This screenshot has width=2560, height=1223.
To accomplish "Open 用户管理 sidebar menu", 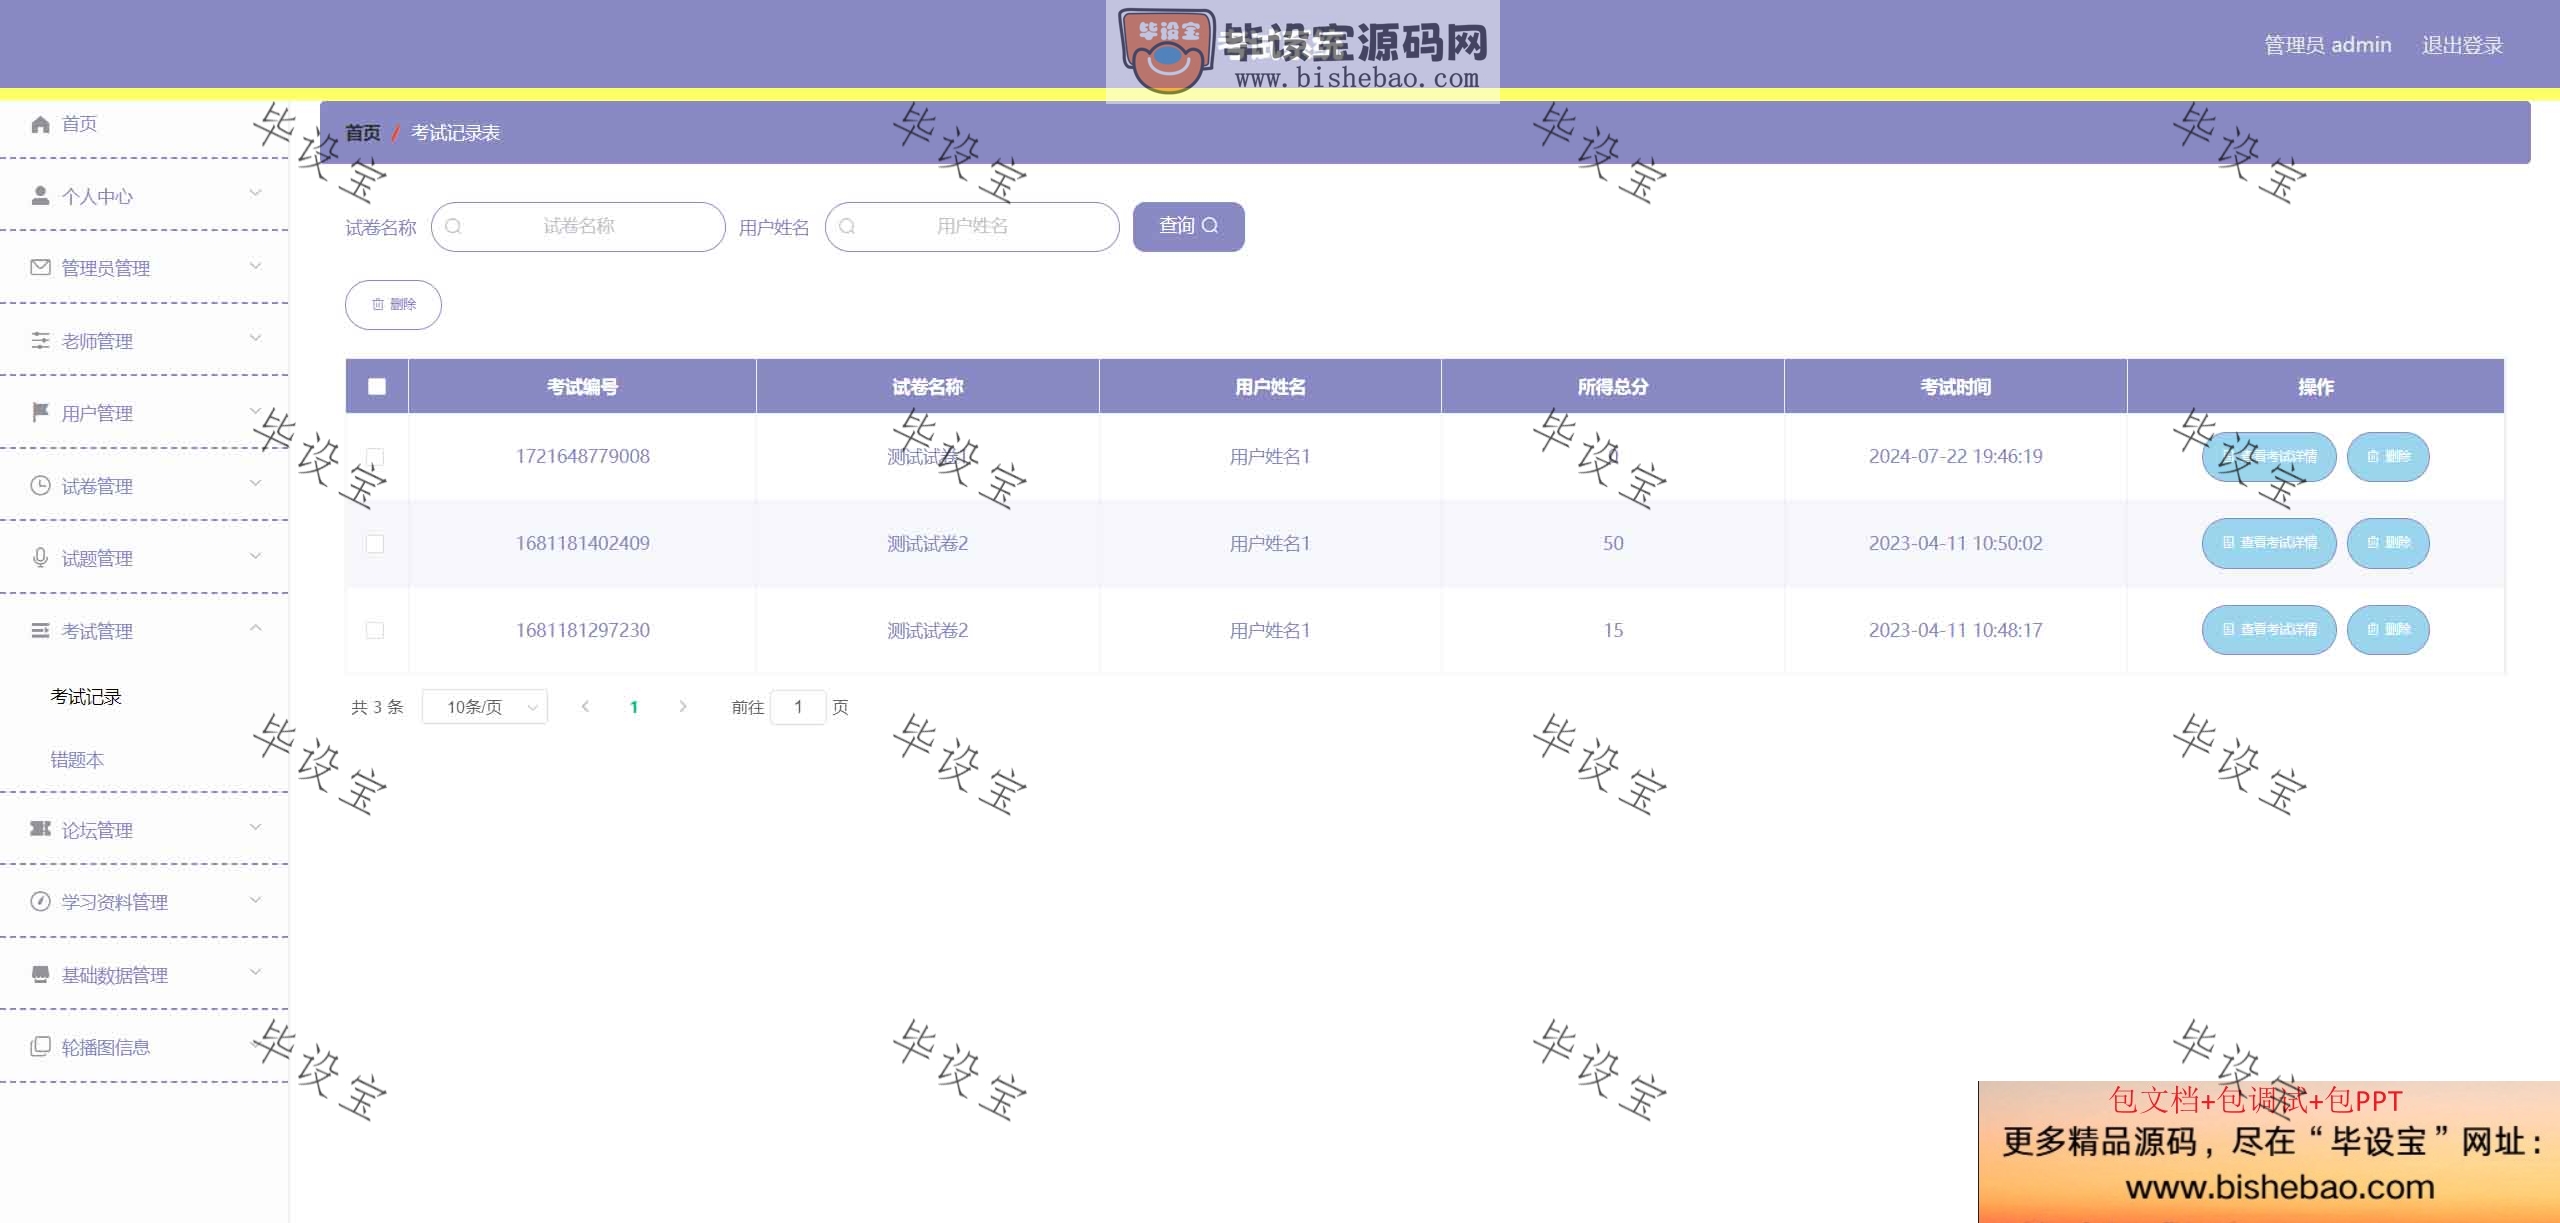I will pos(144,413).
